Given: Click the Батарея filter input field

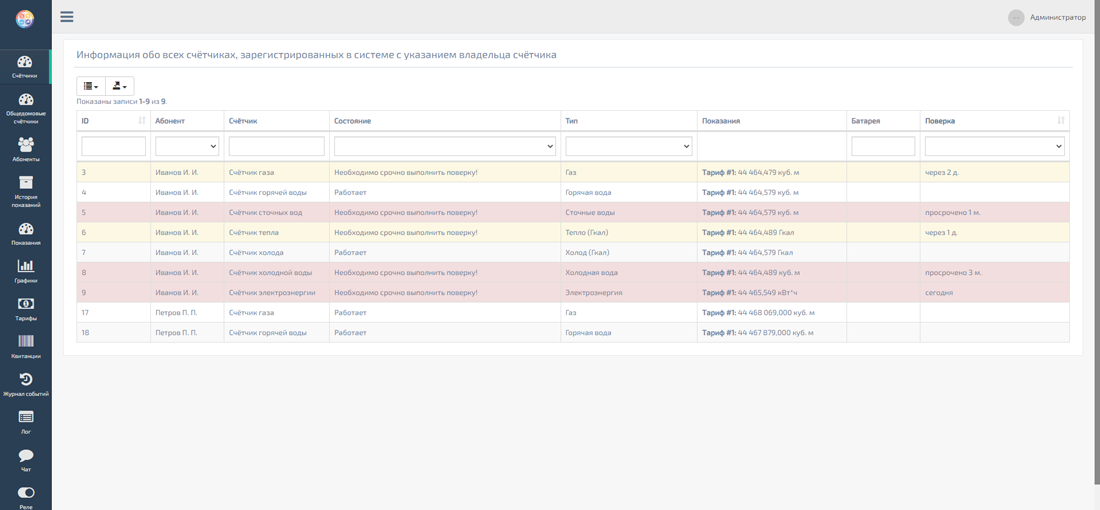Looking at the screenshot, I should (x=883, y=146).
